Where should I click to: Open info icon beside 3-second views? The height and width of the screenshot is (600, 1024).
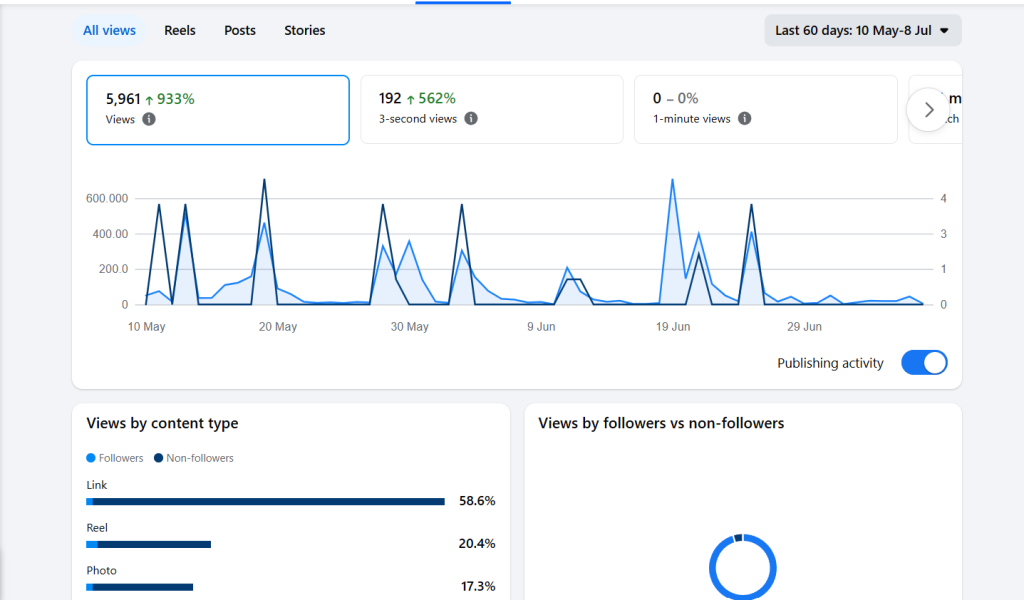point(471,118)
